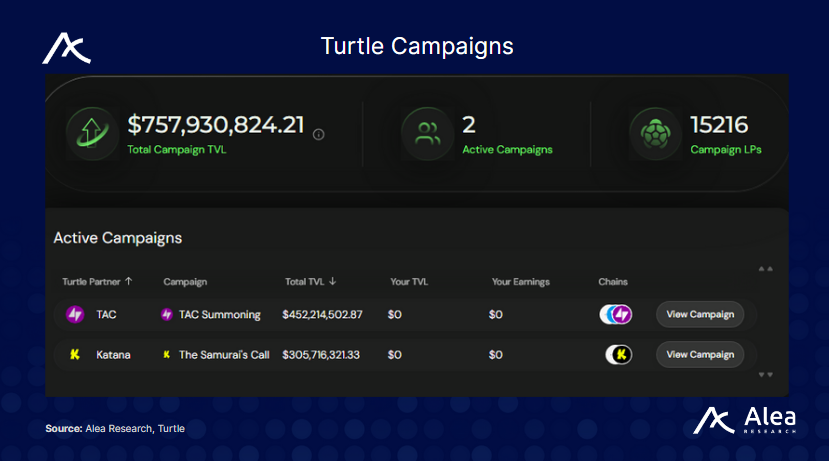
Task: Sort by Turtle Partner column arrow
Action: (x=128, y=281)
